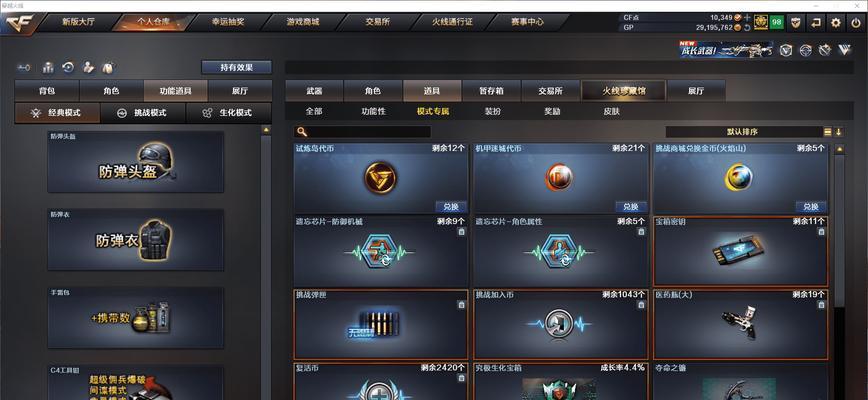Click the return arrow icon in top bar
The width and height of the screenshot is (868, 400).
click(815, 23)
